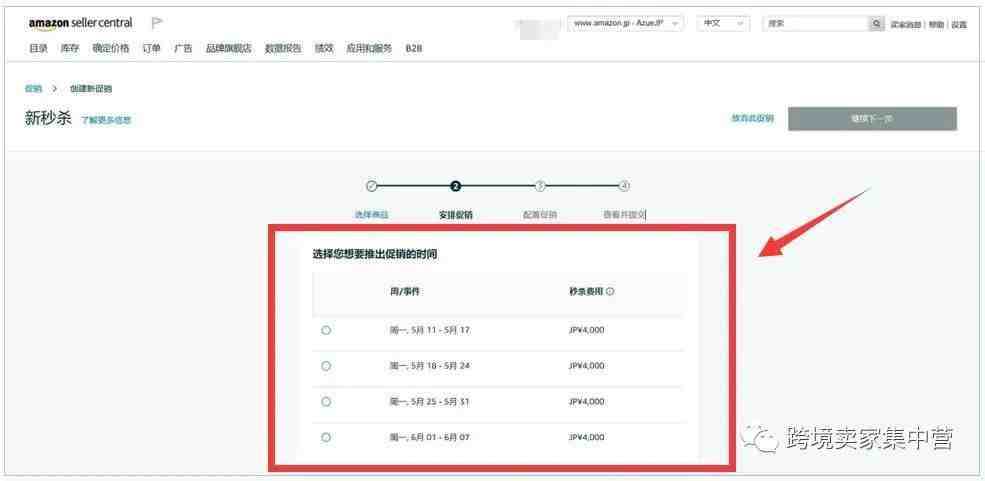Click the 了解更多信息 link beside 新秒杀
The height and width of the screenshot is (481, 985).
pyautogui.click(x=106, y=120)
